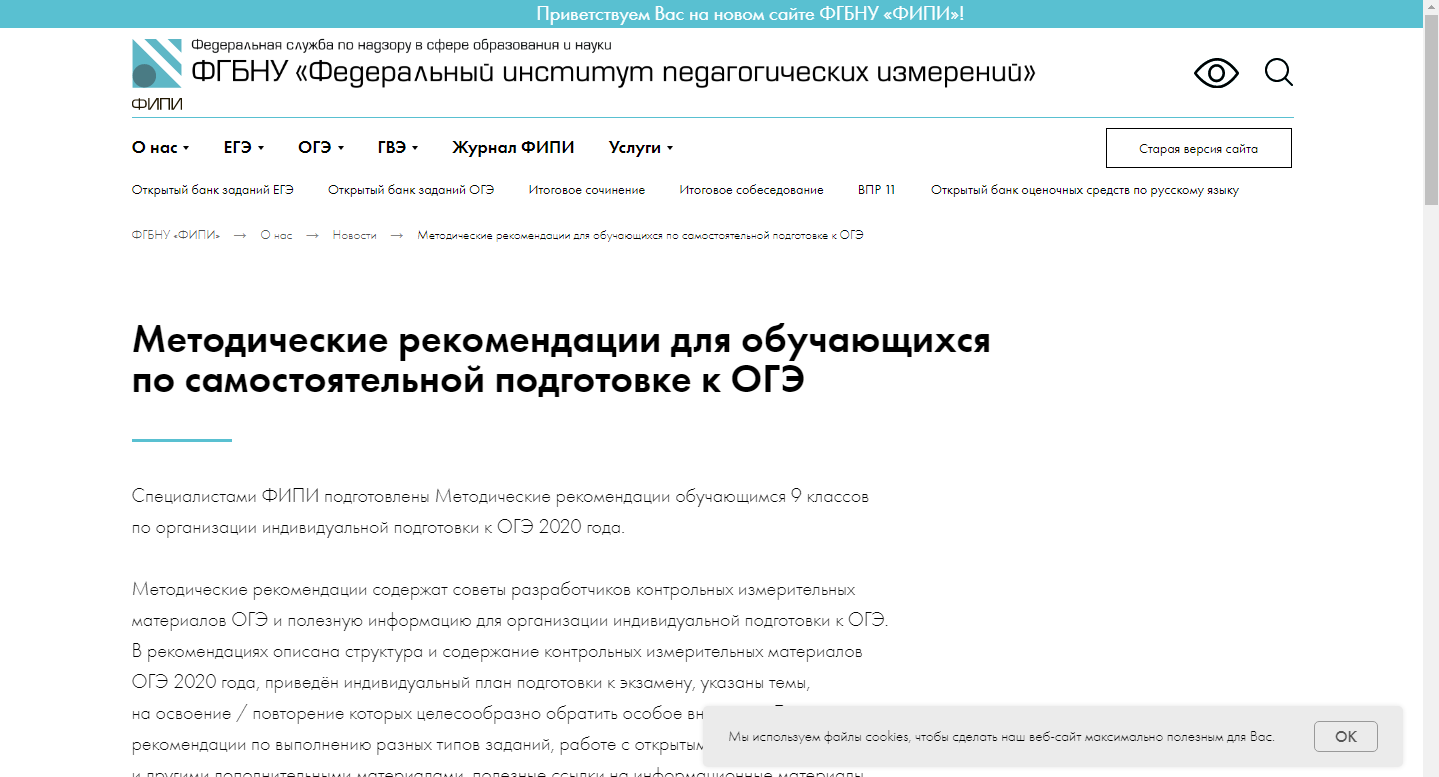
Task: Open the «ГВЭ» menu
Action: pos(397,148)
